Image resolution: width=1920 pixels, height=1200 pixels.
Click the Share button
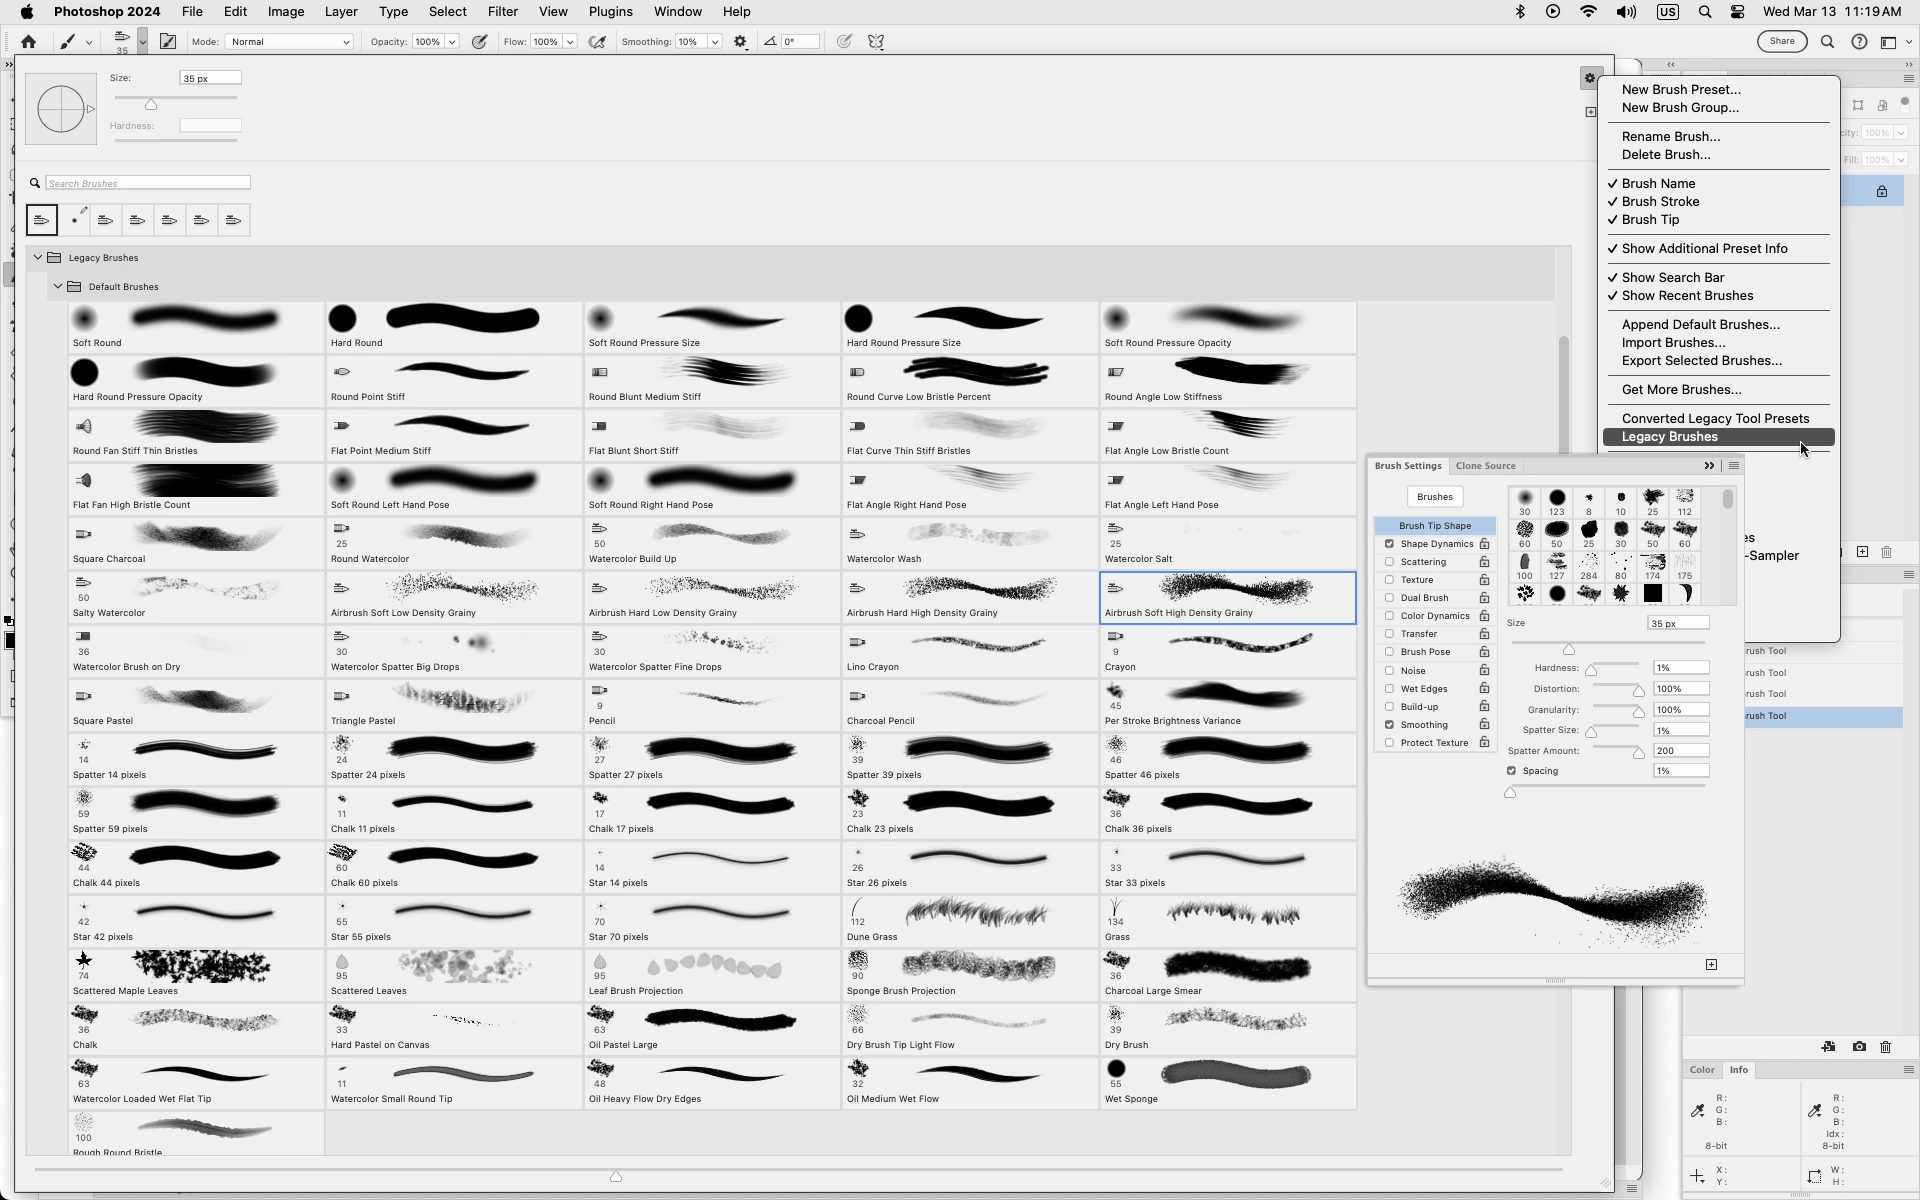(1781, 42)
